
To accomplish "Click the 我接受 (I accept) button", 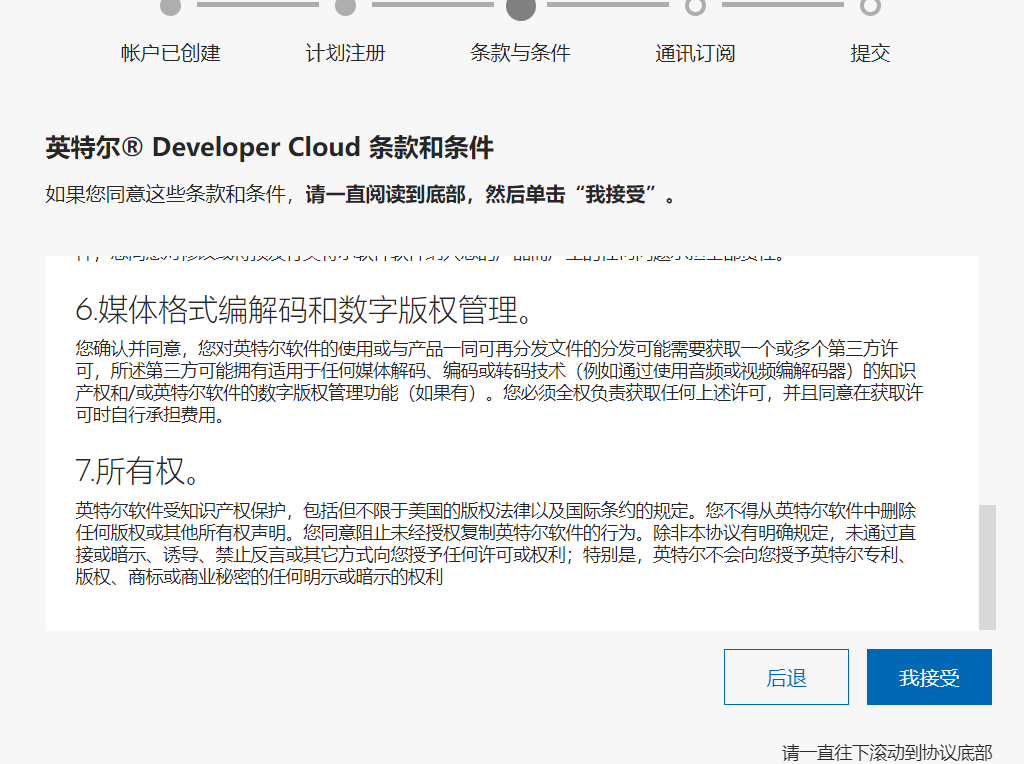I will click(x=929, y=677).
